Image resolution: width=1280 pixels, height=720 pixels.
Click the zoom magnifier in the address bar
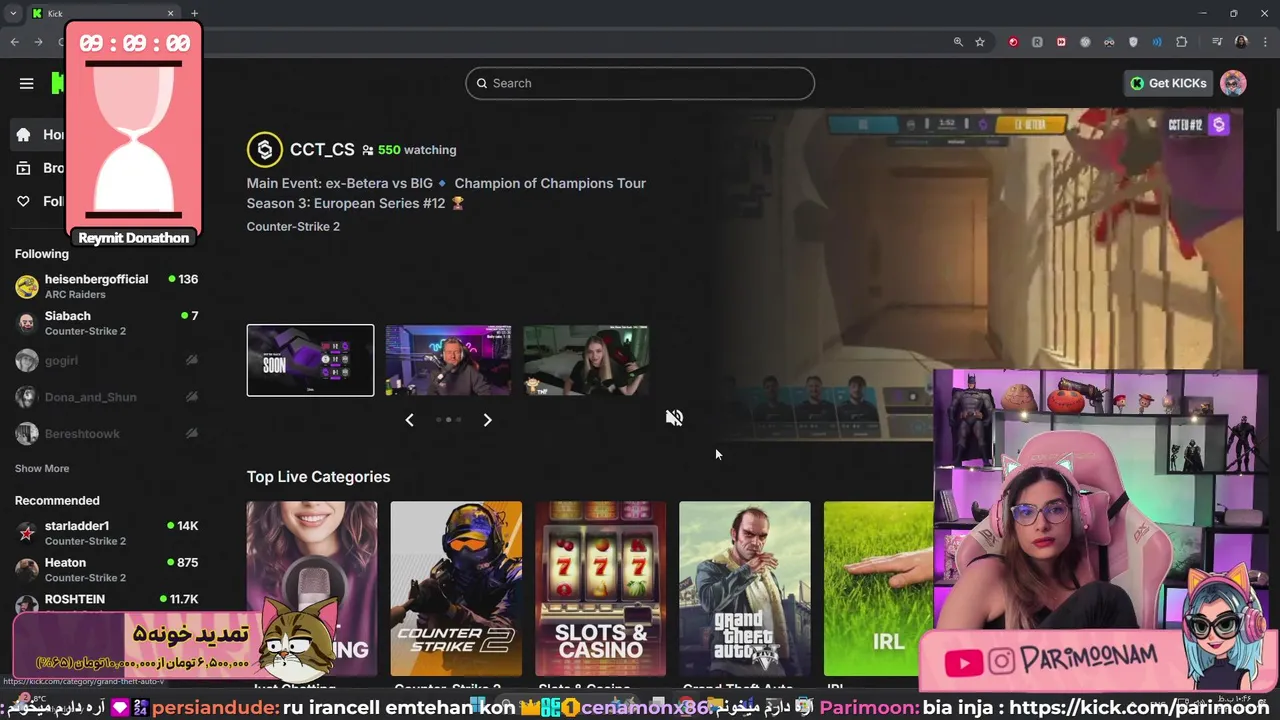958,42
